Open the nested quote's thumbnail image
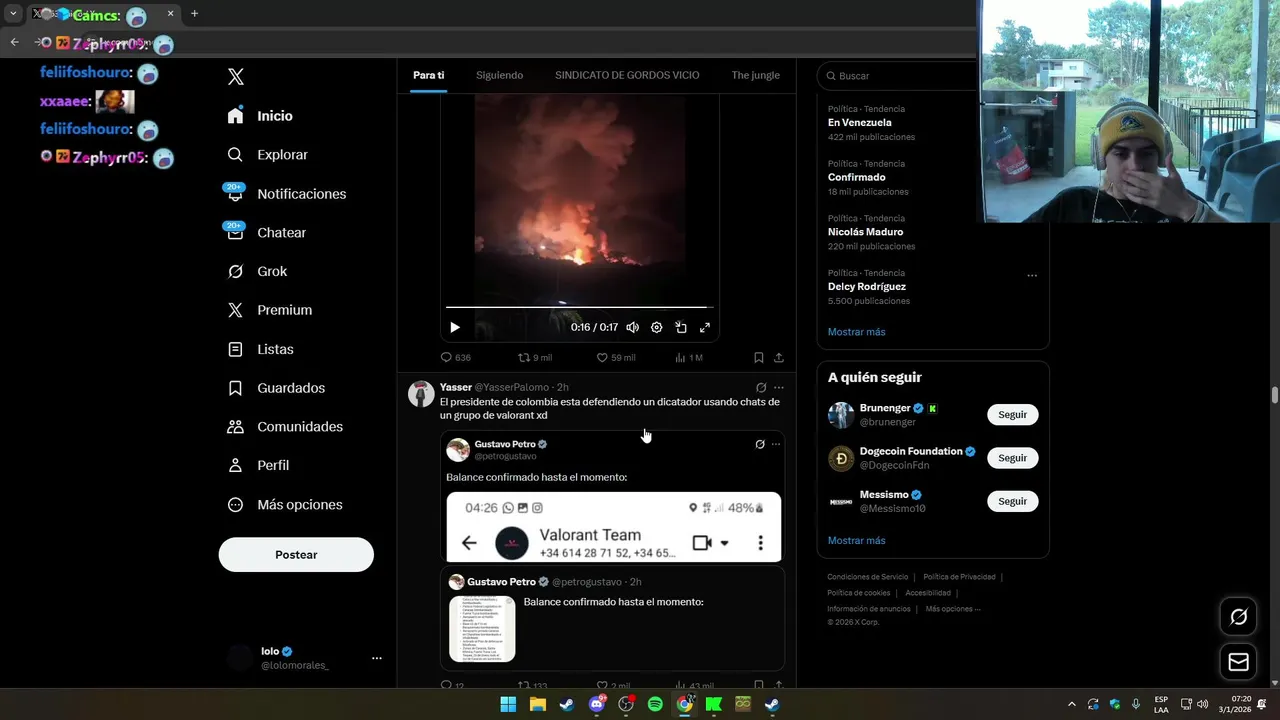Screen dimensions: 1280x720 click(482, 629)
